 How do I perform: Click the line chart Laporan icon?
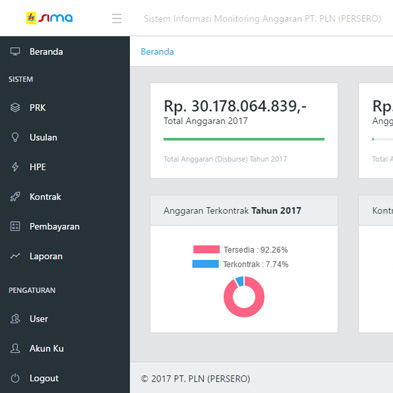(x=15, y=256)
